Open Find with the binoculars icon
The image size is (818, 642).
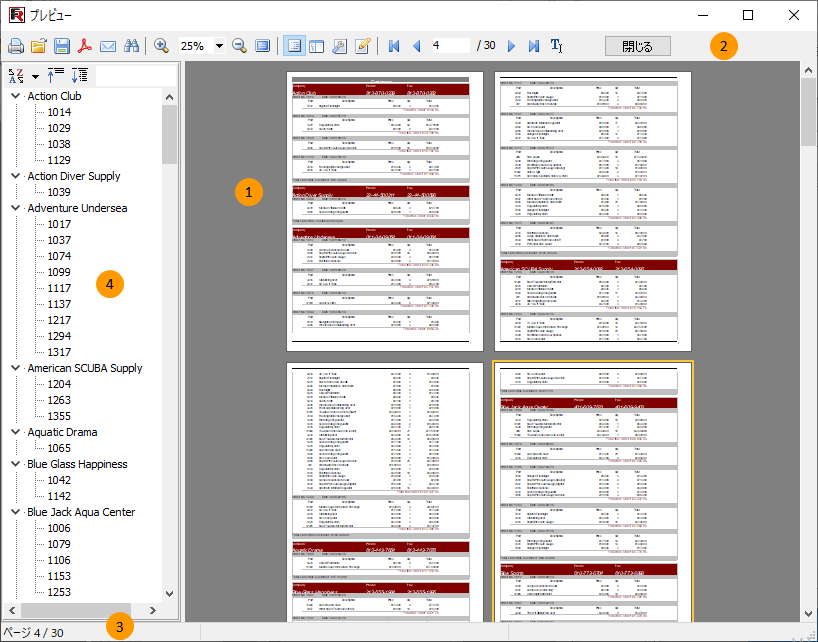(131, 46)
